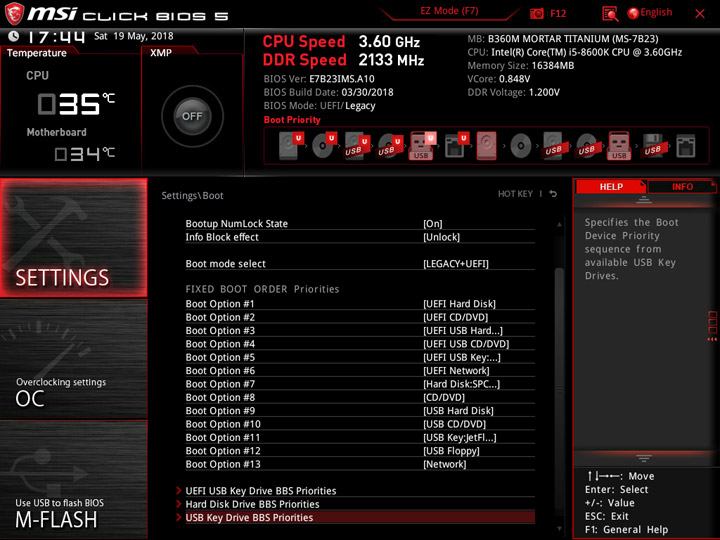Viewport: 720px width, 540px height.
Task: Open Boot Option #1 [UEFI Hard Disk] value
Action: pyautogui.click(x=459, y=304)
